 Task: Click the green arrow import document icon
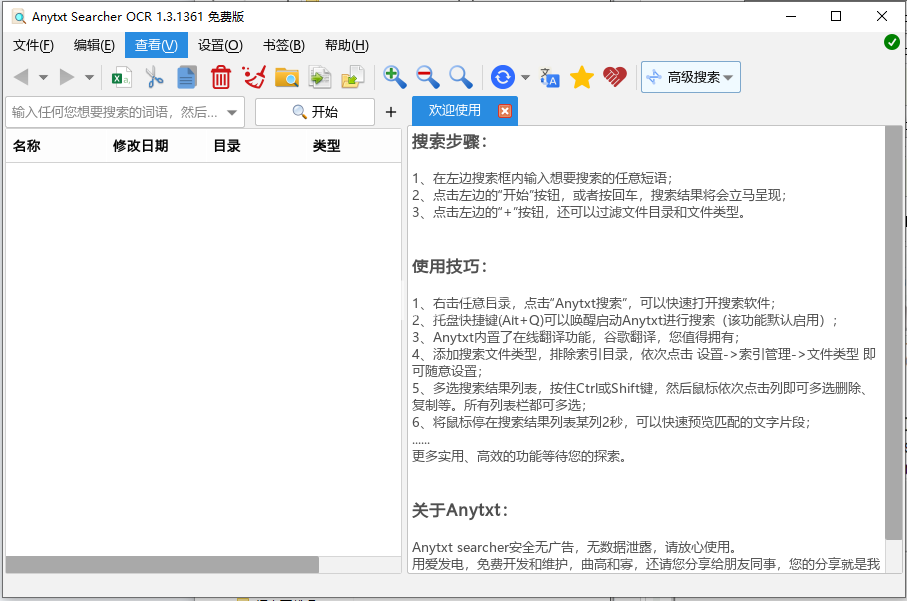coord(320,77)
